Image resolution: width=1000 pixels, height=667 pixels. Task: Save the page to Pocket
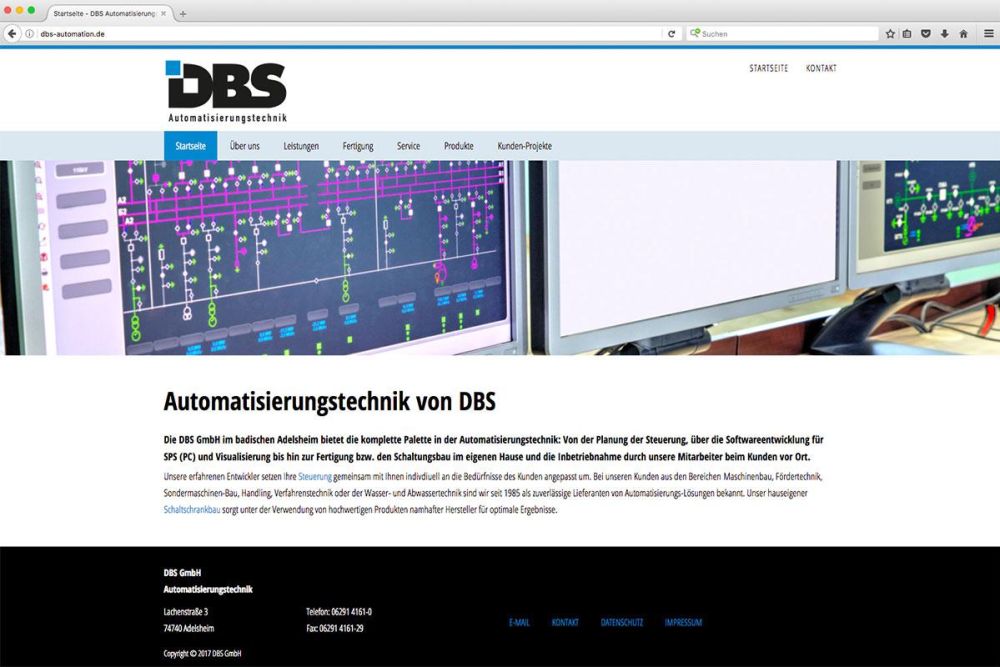[x=926, y=32]
